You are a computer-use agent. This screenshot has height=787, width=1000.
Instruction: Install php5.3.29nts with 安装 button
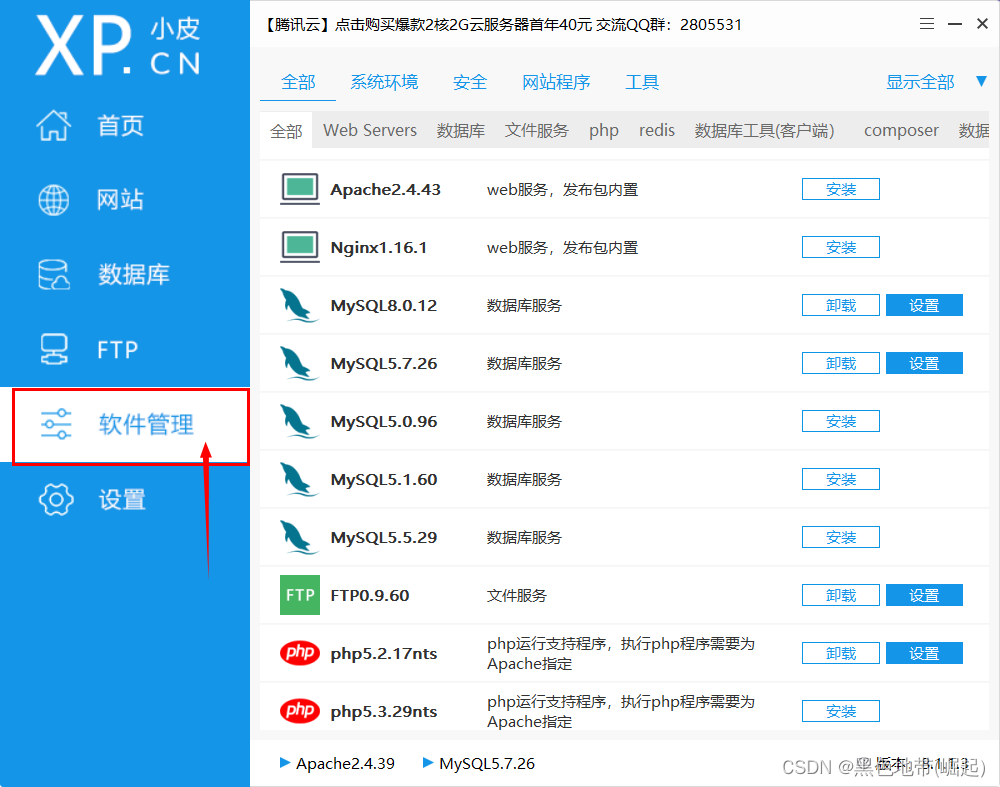tap(841, 711)
